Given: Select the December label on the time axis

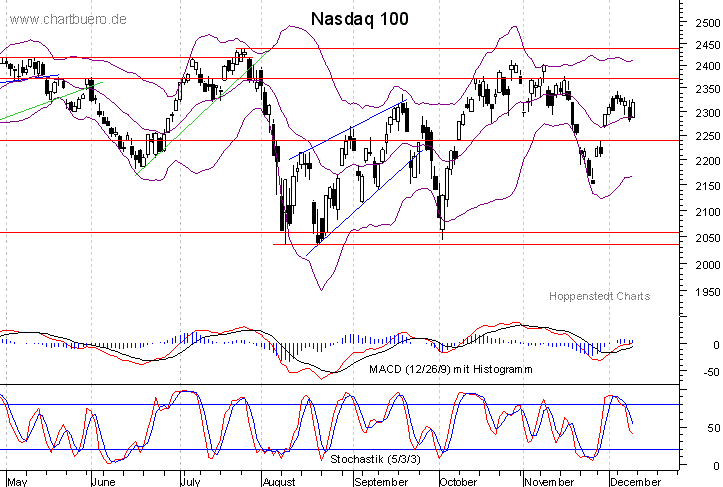Looking at the screenshot, I should [x=635, y=482].
